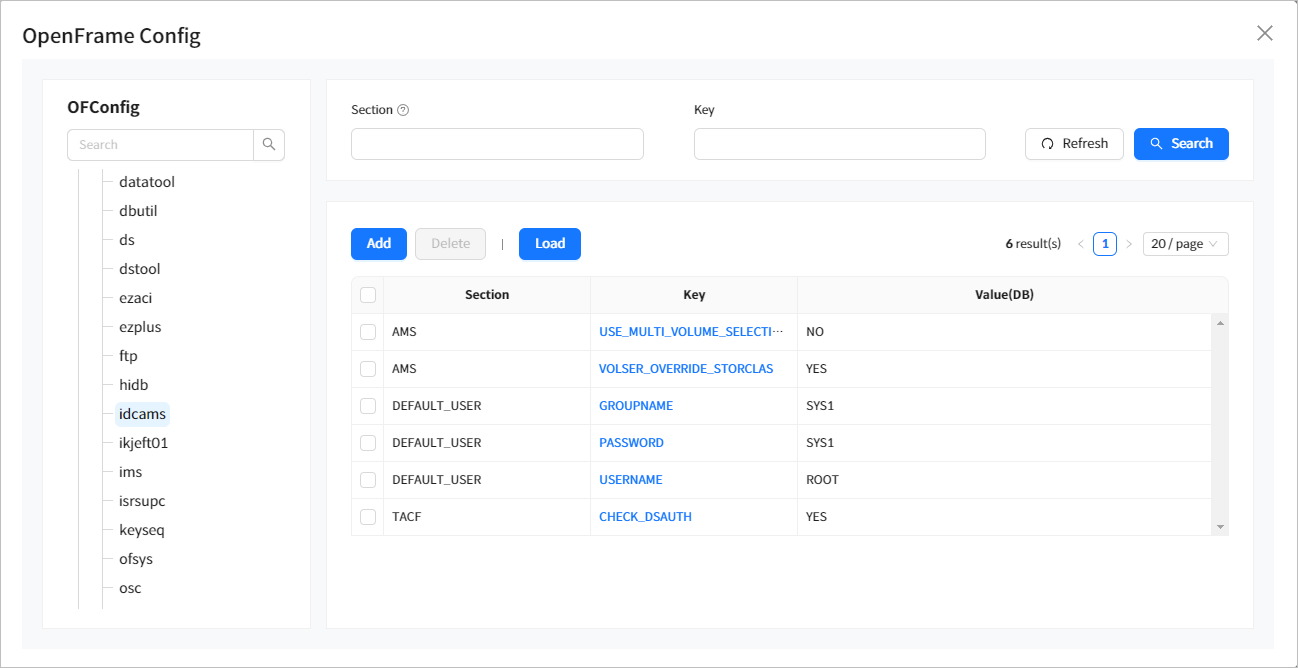Go to the previous results page arrow

coord(1080,244)
